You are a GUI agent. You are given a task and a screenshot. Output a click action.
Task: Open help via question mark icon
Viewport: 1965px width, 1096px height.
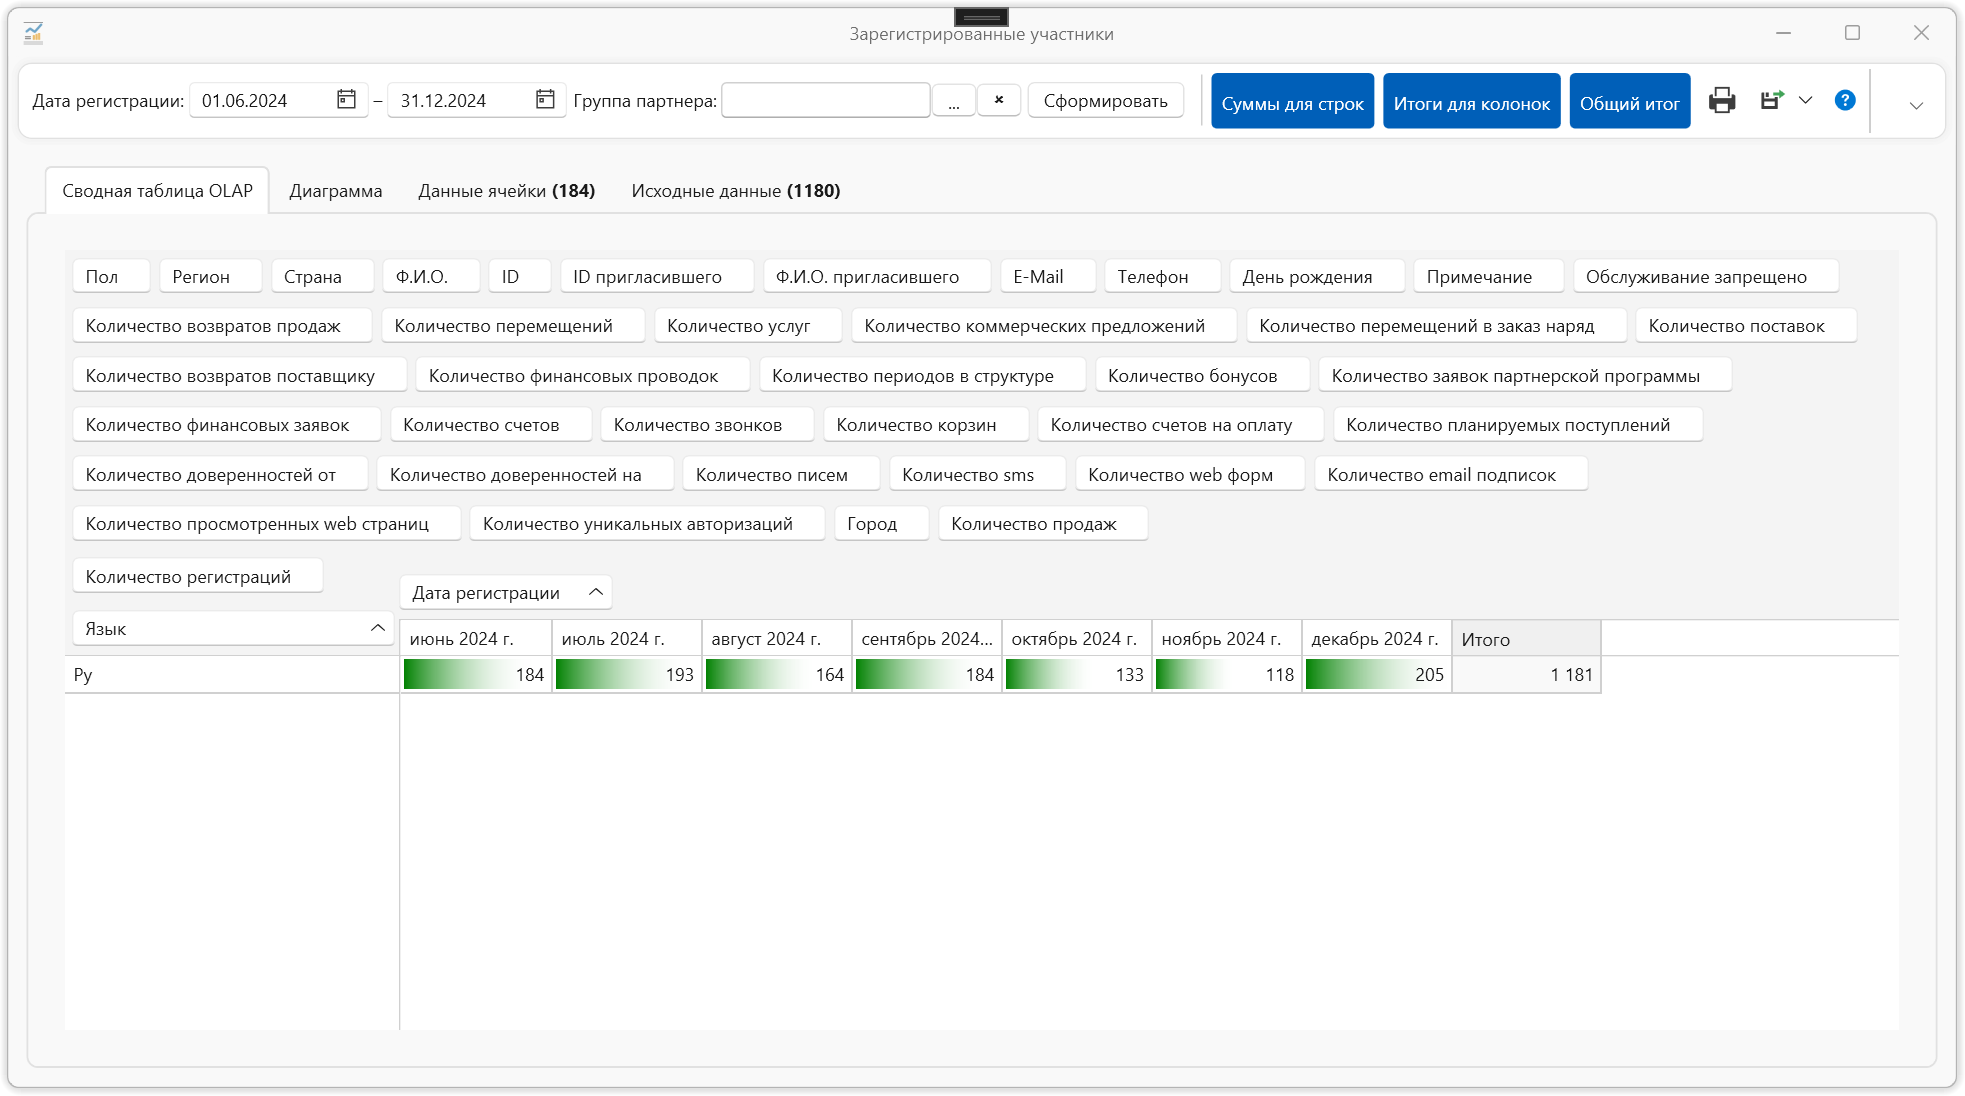click(1845, 100)
